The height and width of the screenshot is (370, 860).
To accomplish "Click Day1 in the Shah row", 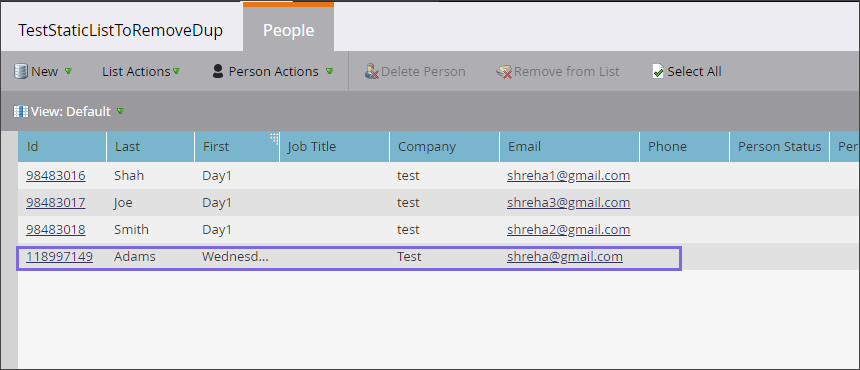I will point(217,176).
